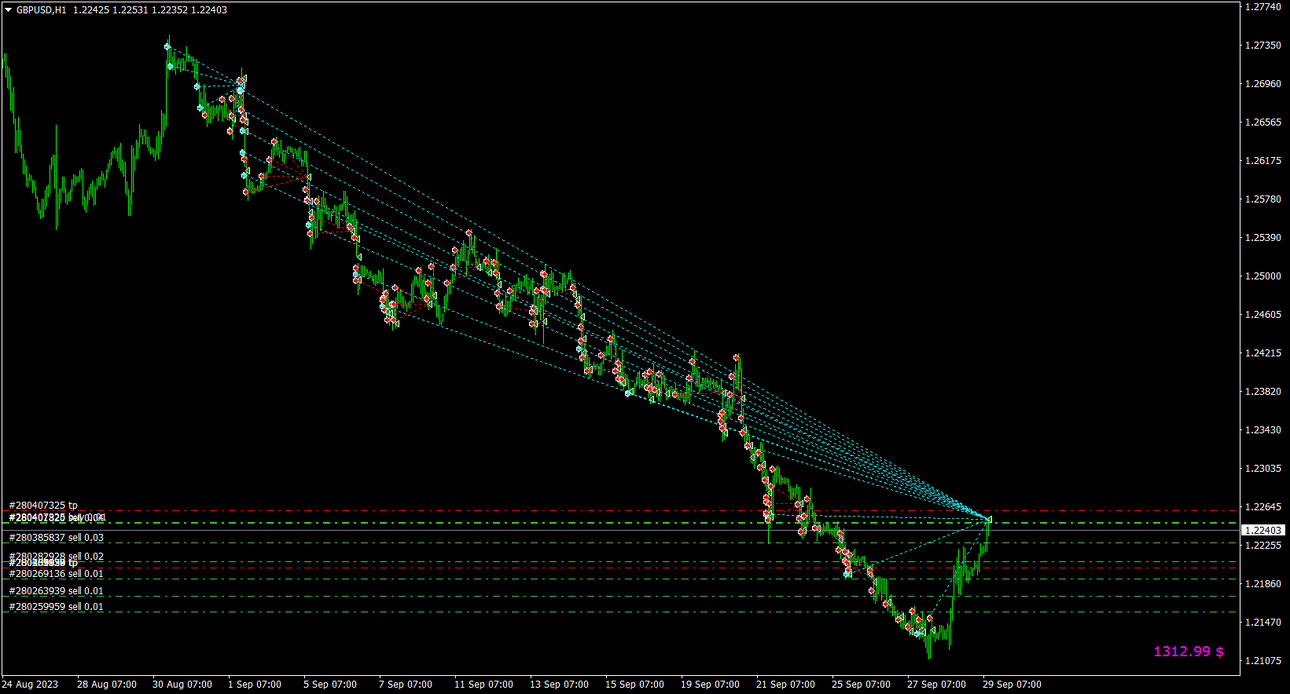The width and height of the screenshot is (1290, 694).
Task: Click the 15 Sep 07:00 time label
Action: (634, 685)
